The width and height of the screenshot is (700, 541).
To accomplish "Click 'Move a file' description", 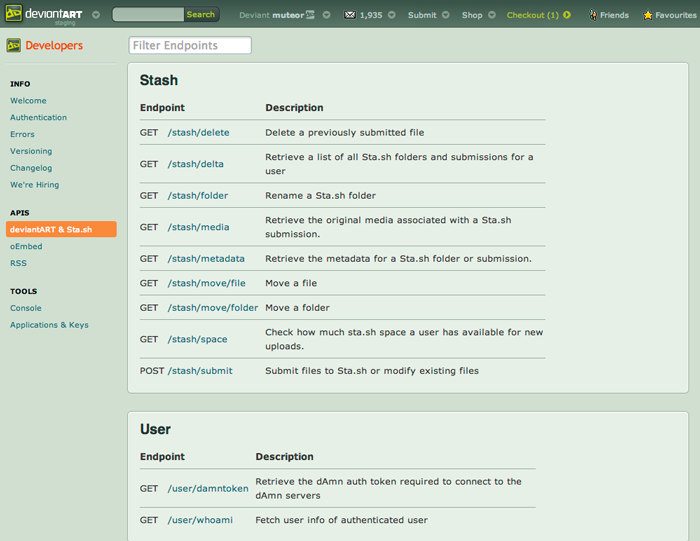I will pyautogui.click(x=291, y=283).
